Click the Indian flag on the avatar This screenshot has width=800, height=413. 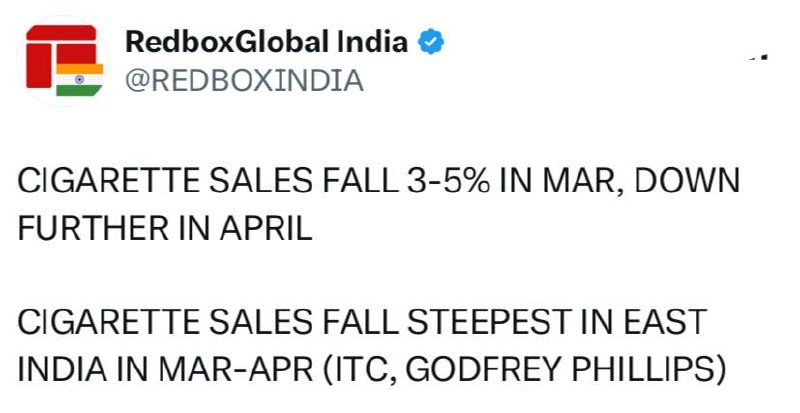[x=80, y=80]
